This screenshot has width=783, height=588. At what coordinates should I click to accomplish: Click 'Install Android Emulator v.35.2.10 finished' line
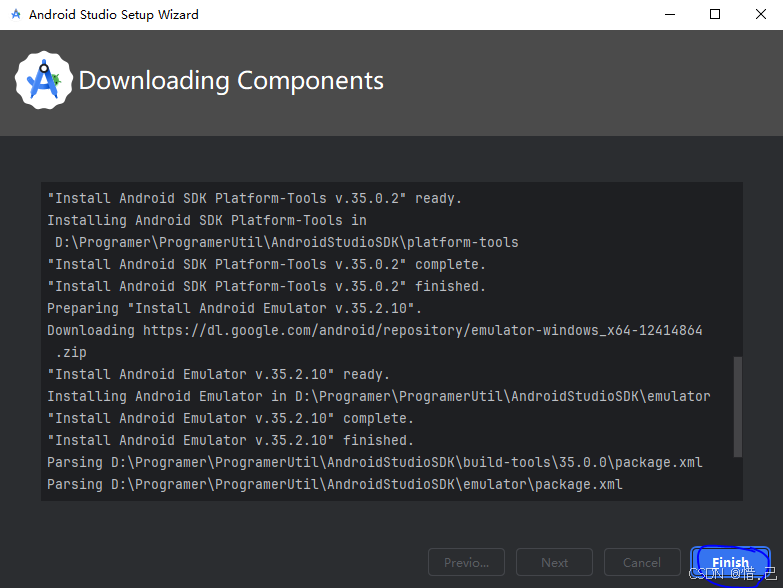tap(230, 440)
